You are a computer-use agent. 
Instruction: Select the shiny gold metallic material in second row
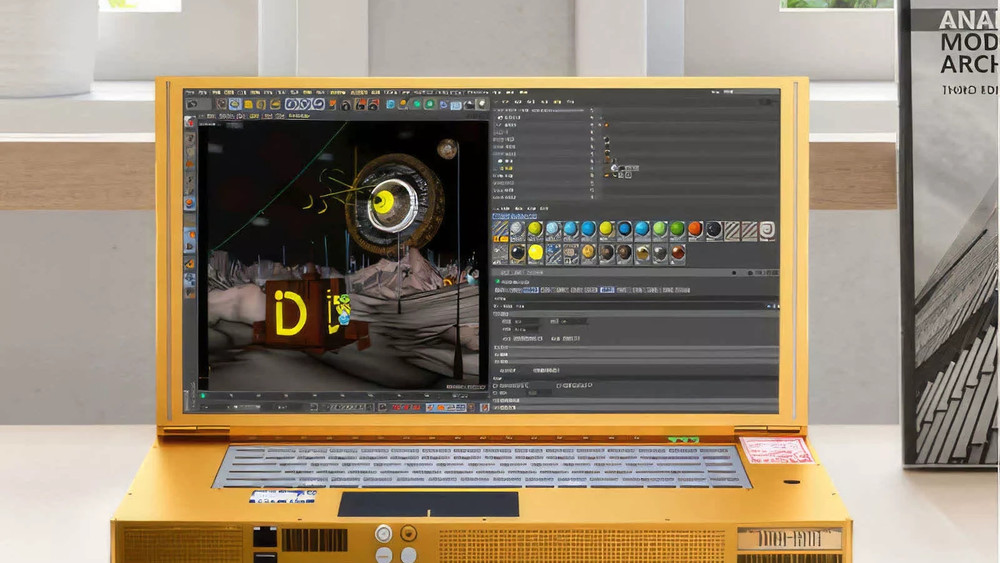(x=642, y=252)
